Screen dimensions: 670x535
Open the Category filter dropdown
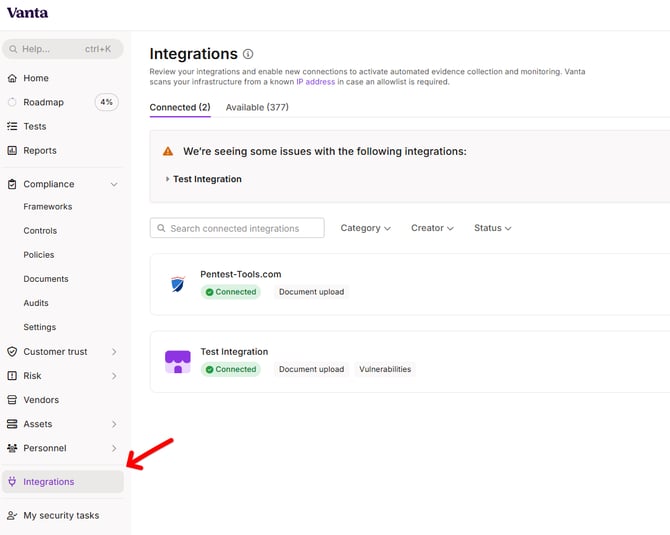pyautogui.click(x=365, y=228)
